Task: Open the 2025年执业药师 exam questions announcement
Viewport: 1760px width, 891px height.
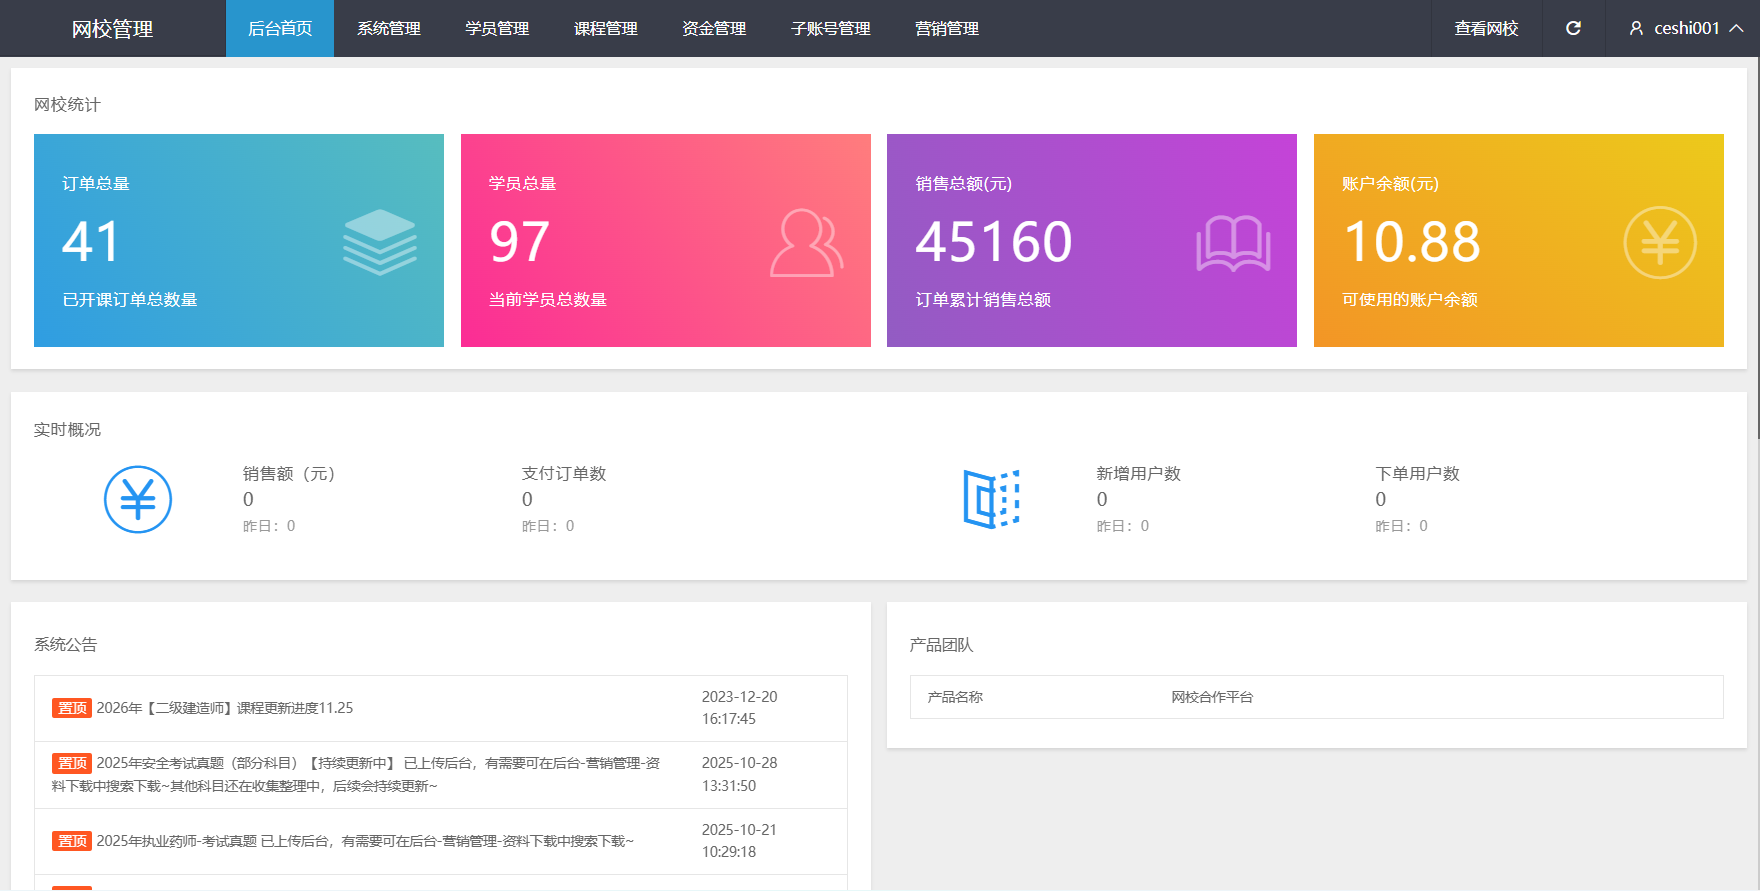Action: pyautogui.click(x=364, y=841)
